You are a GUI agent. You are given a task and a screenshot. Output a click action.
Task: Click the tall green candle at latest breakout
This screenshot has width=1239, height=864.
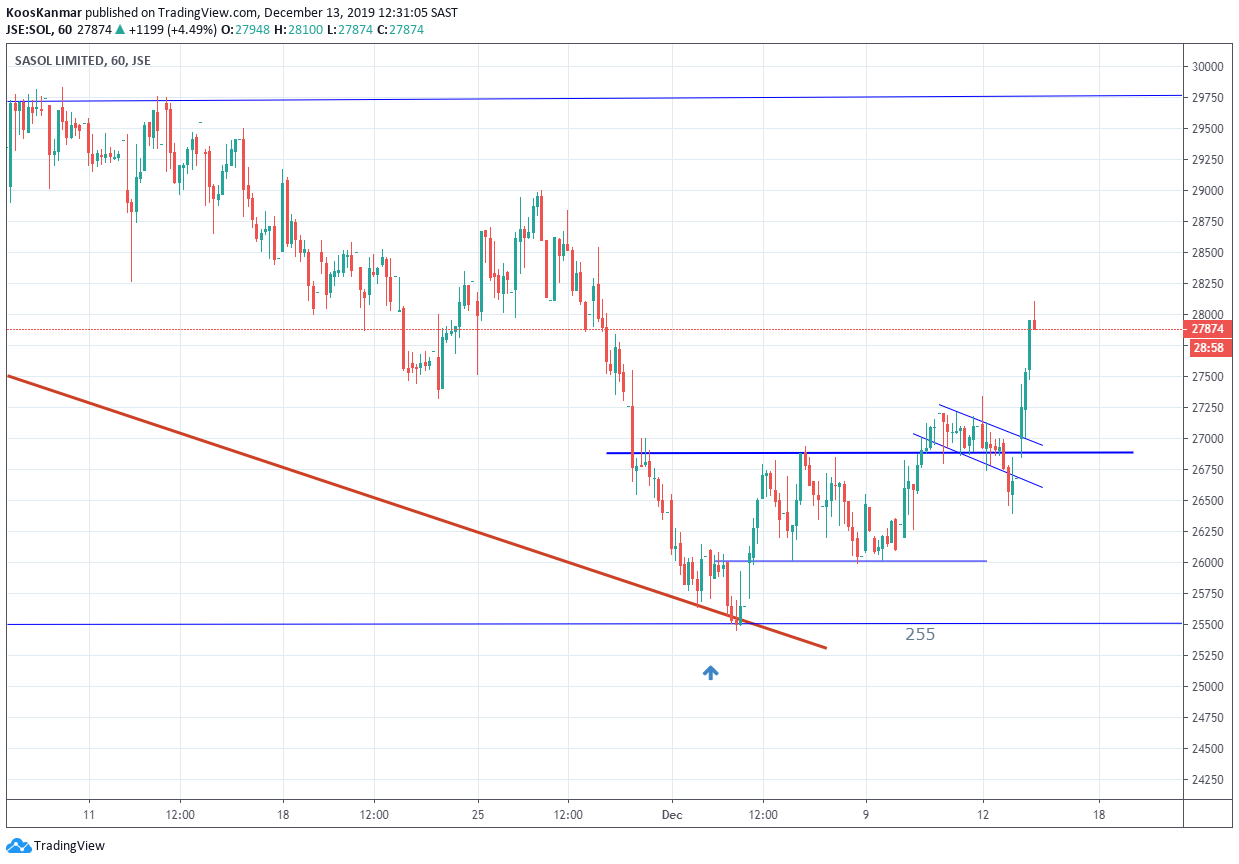pos(1029,345)
